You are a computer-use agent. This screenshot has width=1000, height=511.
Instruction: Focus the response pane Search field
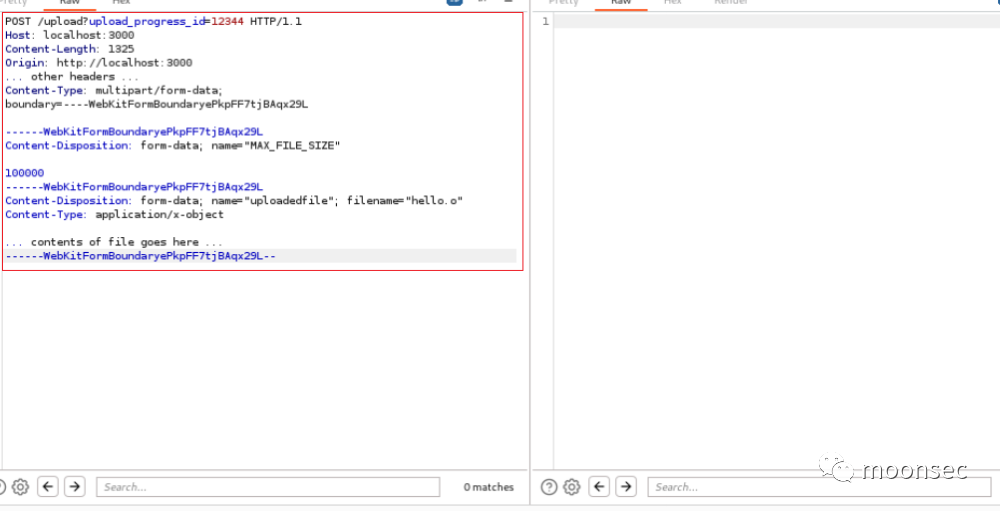820,487
